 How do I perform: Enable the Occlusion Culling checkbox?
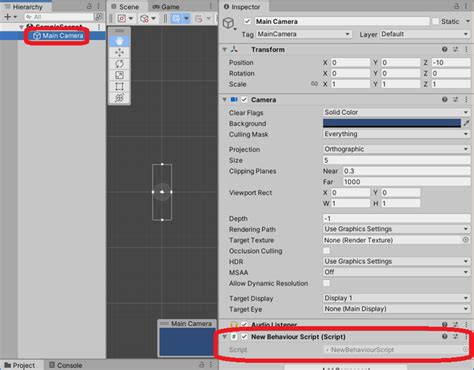click(x=326, y=251)
